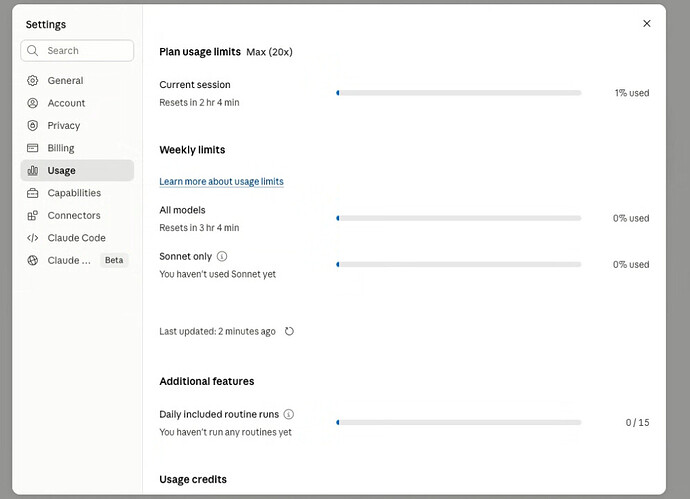690x499 pixels.
Task: Click the 'Settings' title
Action: coord(46,25)
